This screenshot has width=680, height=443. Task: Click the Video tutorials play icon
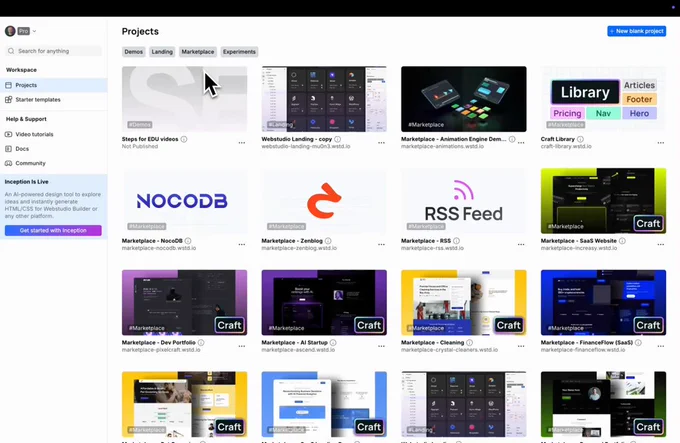point(8,134)
